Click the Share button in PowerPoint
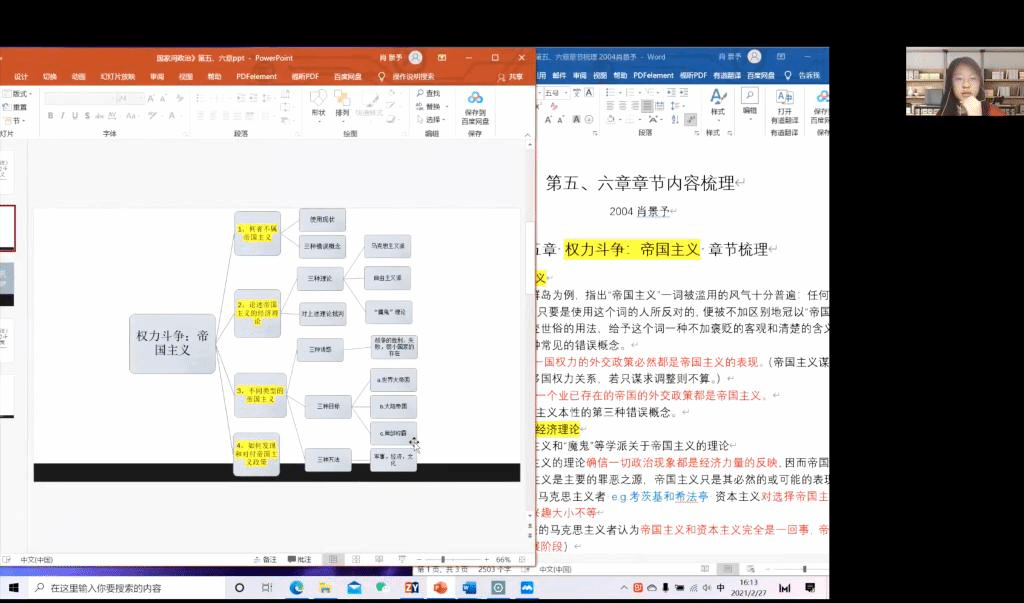 pyautogui.click(x=510, y=76)
